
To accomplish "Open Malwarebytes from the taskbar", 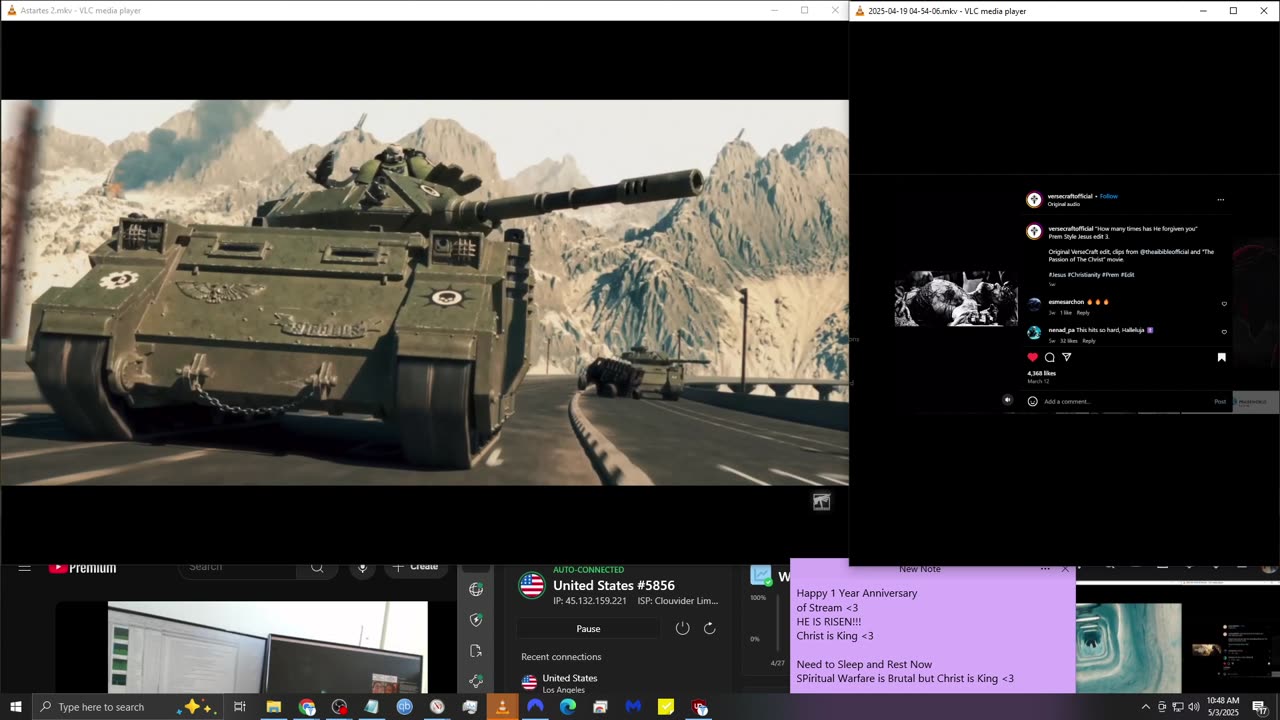I will (633, 707).
